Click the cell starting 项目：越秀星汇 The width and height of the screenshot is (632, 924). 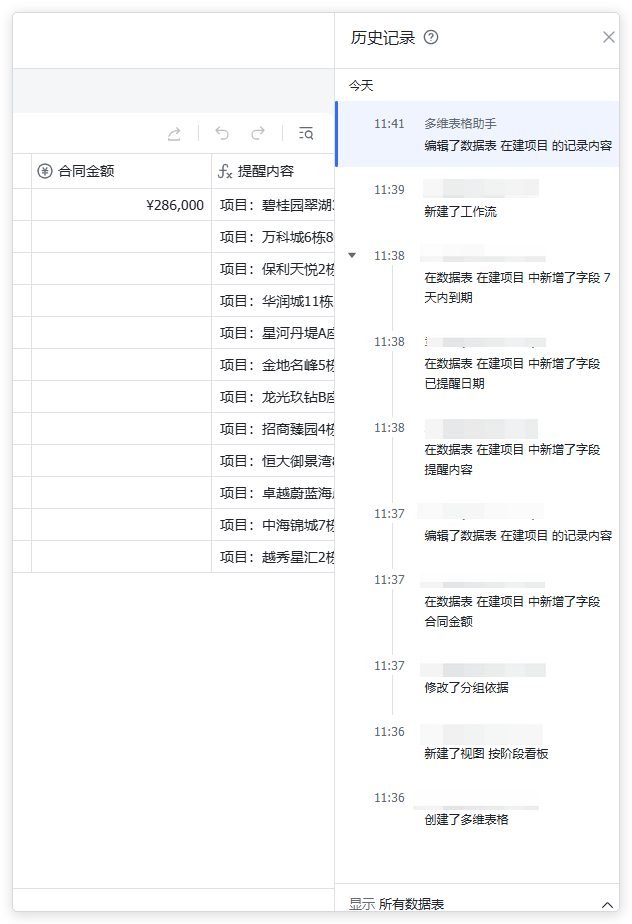[273, 557]
